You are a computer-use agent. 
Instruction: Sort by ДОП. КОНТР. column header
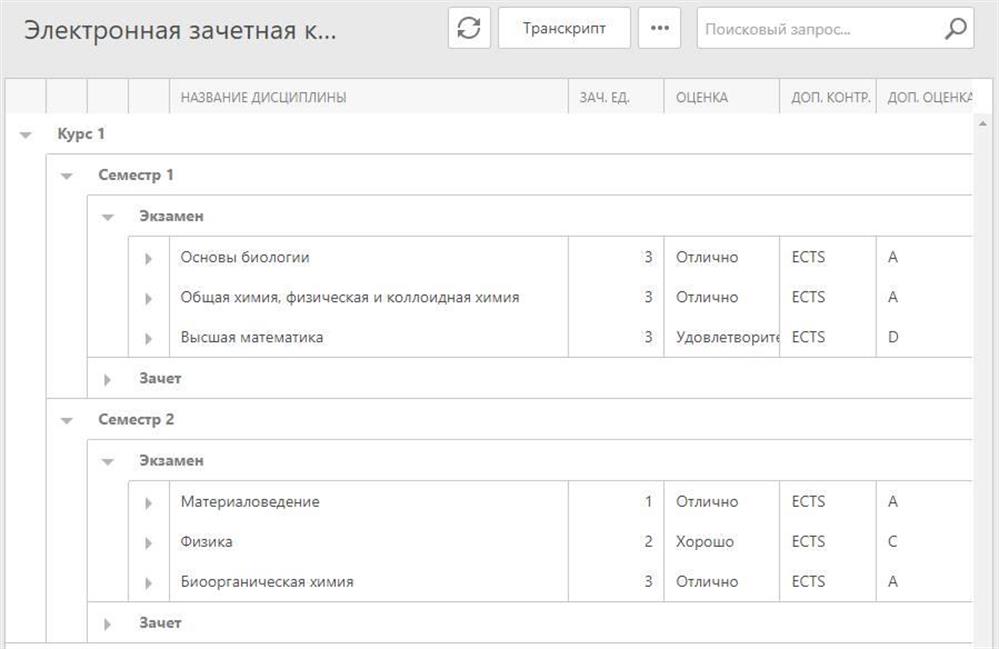click(828, 97)
